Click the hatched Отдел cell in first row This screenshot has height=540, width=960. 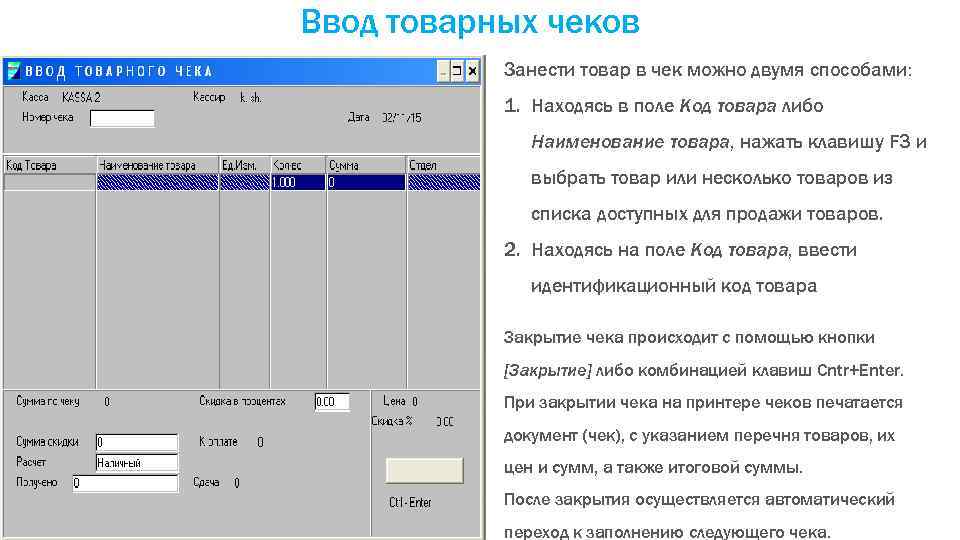point(443,182)
